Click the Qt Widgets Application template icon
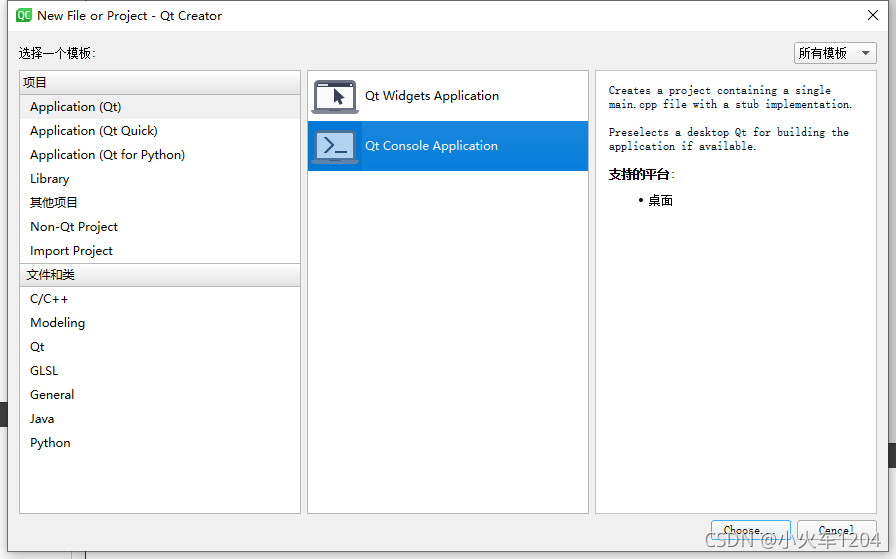 point(335,97)
